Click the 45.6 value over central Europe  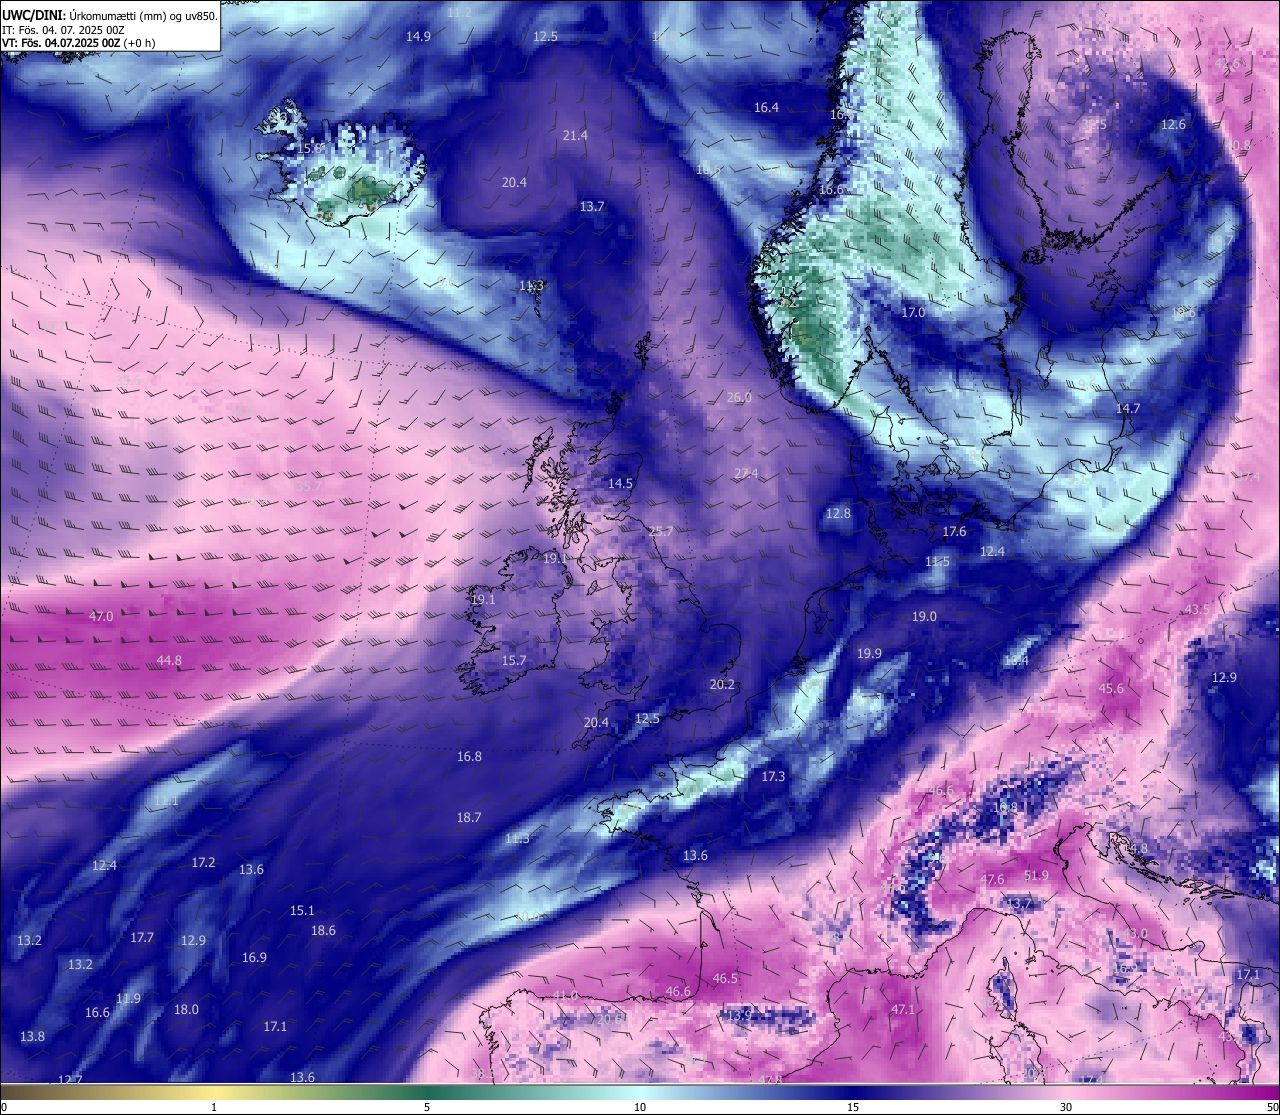tap(1111, 689)
